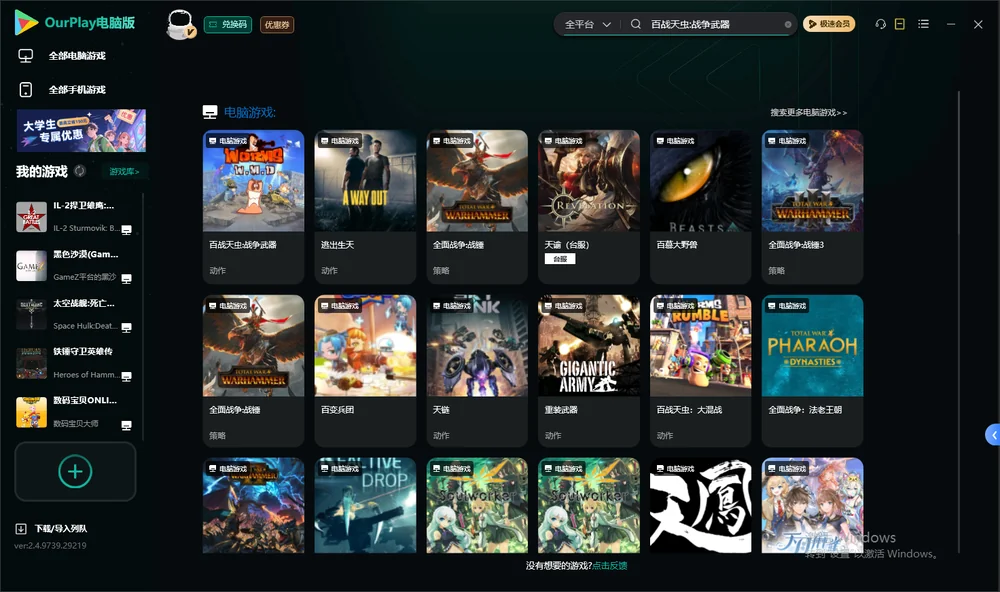Select 数码宝贝ONLI... in my games
Image resolution: width=1000 pixels, height=592 pixels.
click(x=74, y=413)
